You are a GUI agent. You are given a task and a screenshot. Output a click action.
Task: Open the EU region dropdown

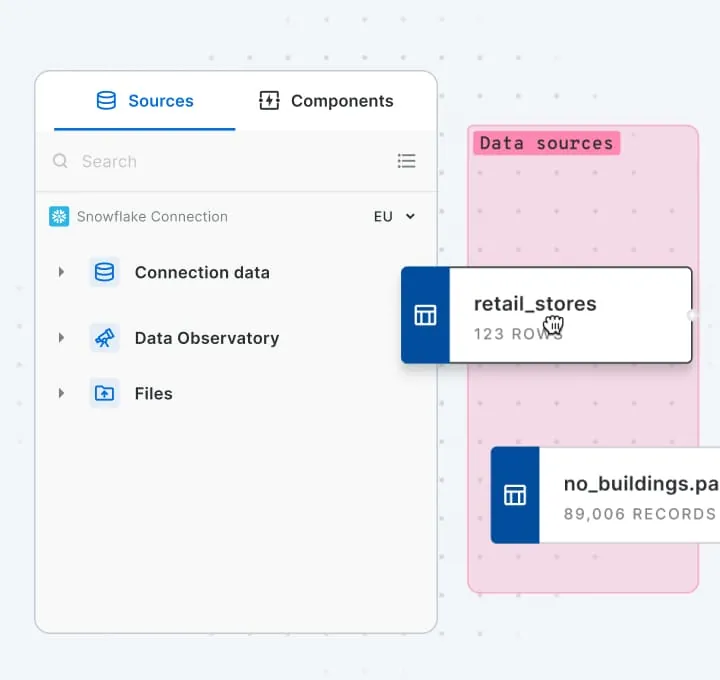394,216
